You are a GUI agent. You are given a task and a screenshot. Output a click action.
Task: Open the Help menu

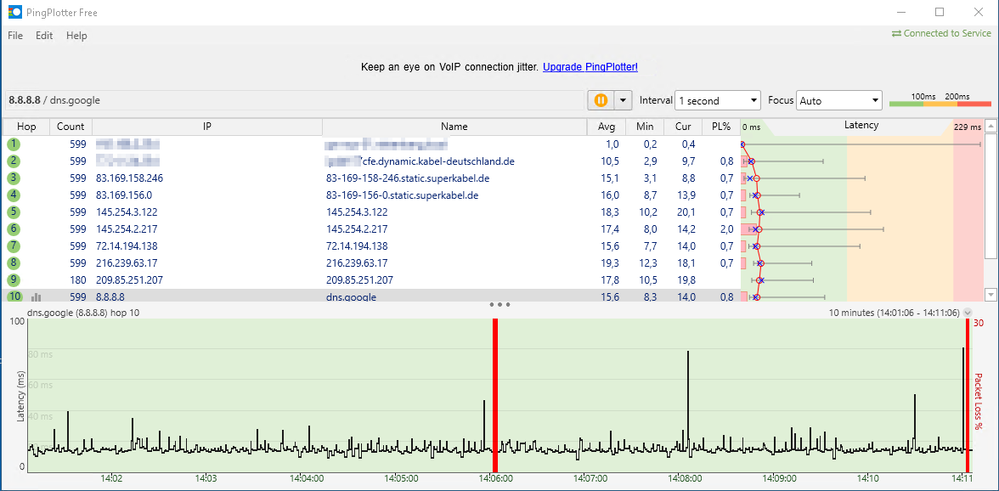coord(76,36)
